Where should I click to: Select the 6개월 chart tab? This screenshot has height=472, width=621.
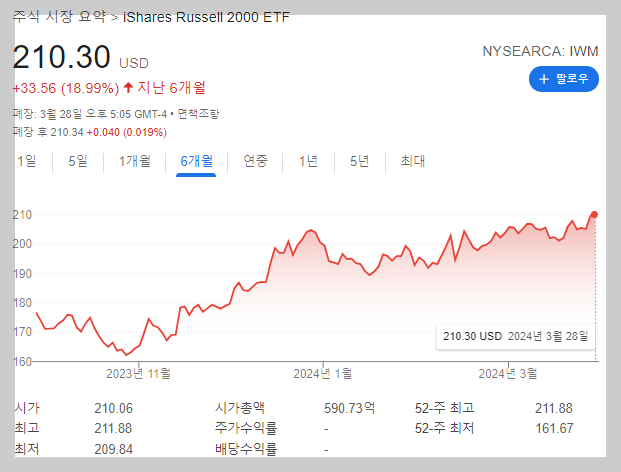tap(196, 161)
